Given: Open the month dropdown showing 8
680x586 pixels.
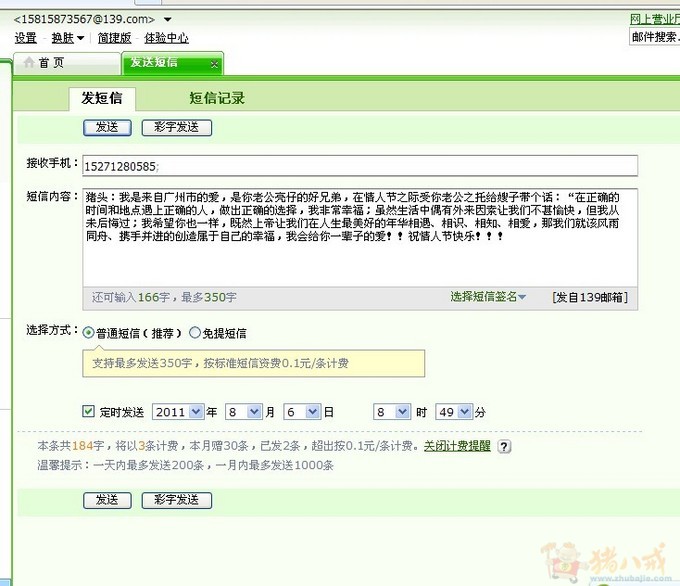Looking at the screenshot, I should coord(244,412).
